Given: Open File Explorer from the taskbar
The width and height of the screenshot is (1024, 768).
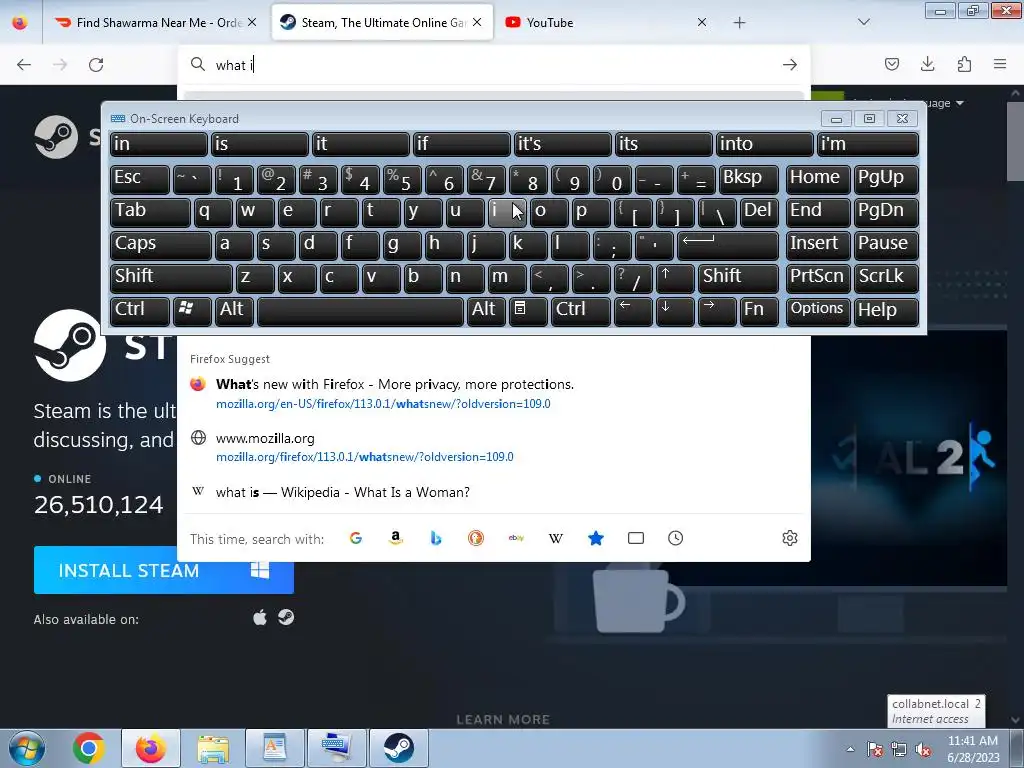Looking at the screenshot, I should tap(213, 748).
